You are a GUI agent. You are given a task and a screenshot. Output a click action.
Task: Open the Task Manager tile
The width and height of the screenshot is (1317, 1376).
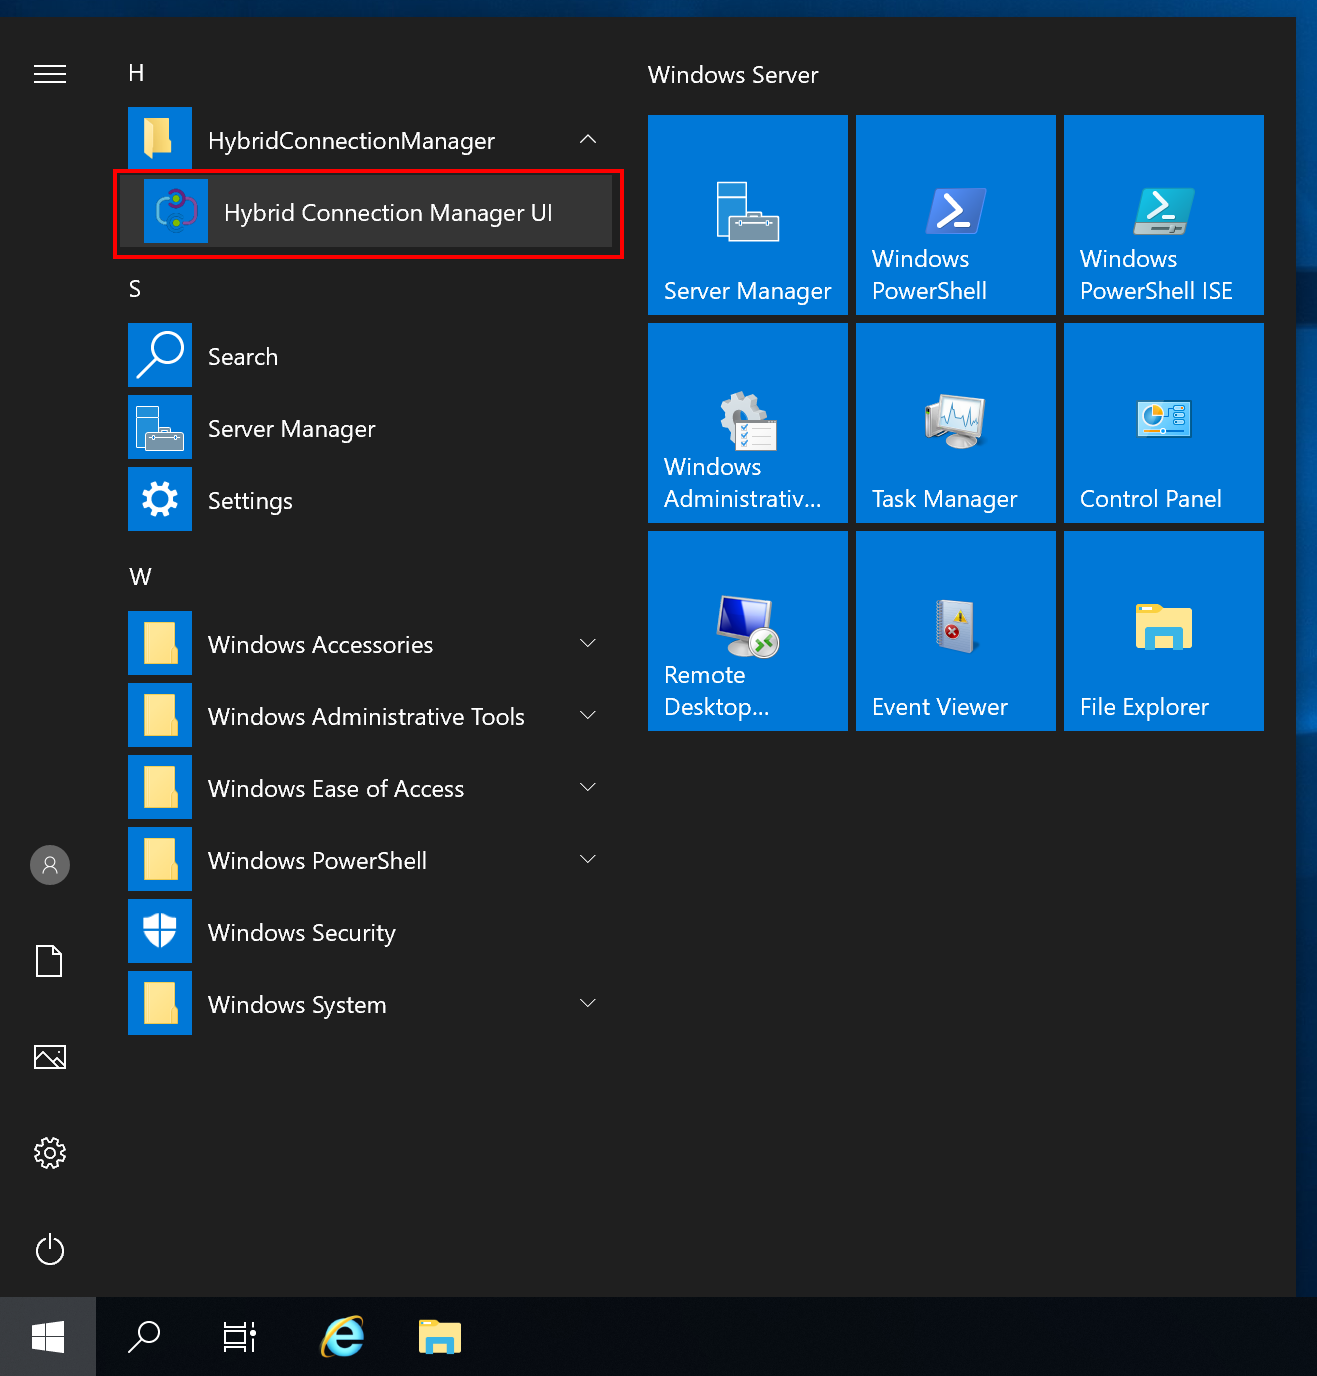(956, 423)
